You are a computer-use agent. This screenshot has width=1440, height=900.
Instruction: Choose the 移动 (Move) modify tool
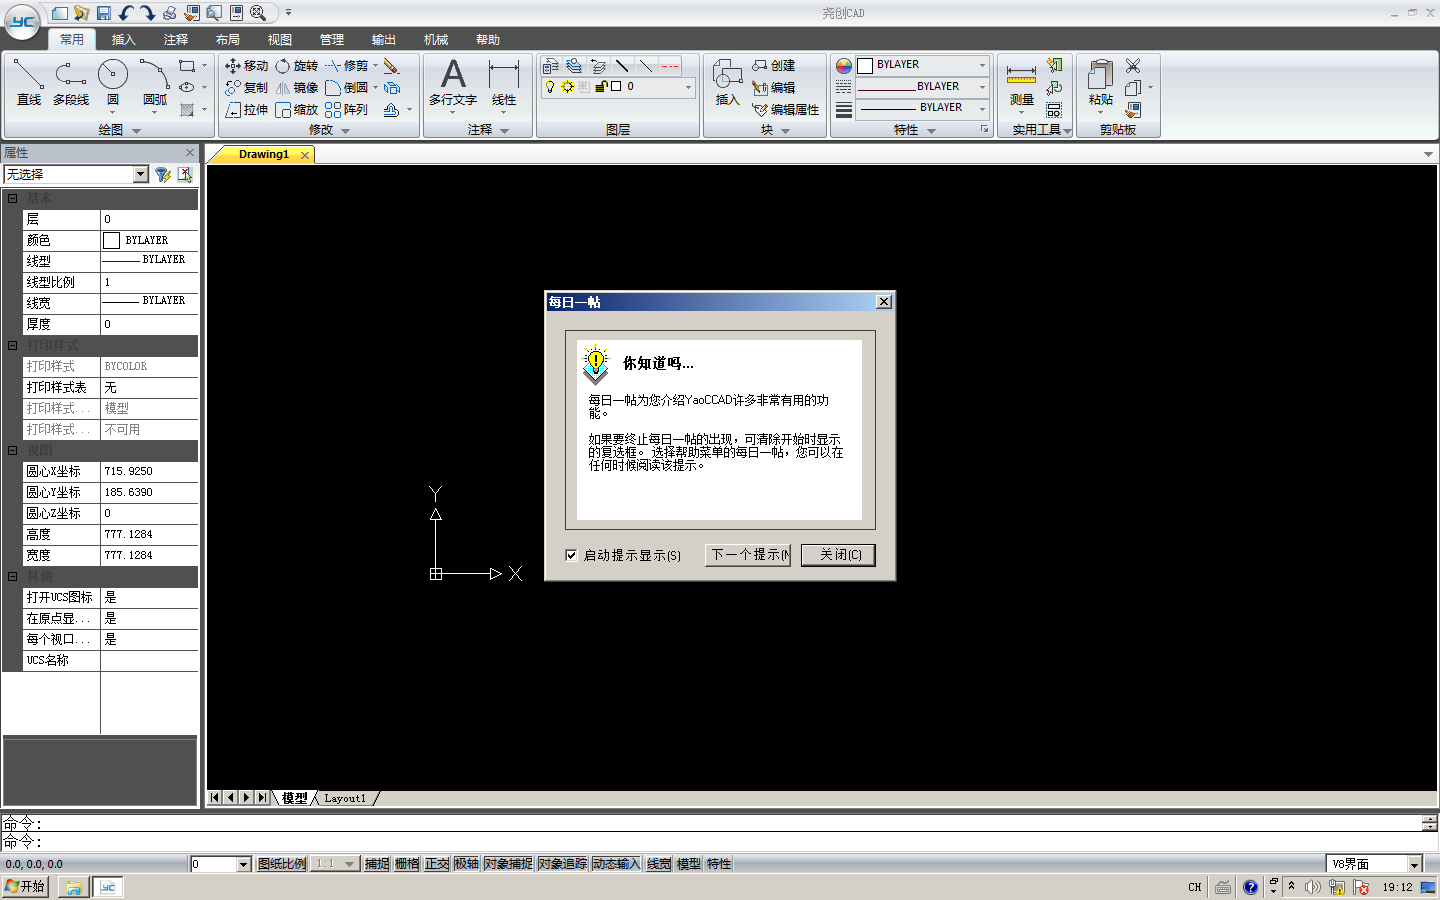246,66
